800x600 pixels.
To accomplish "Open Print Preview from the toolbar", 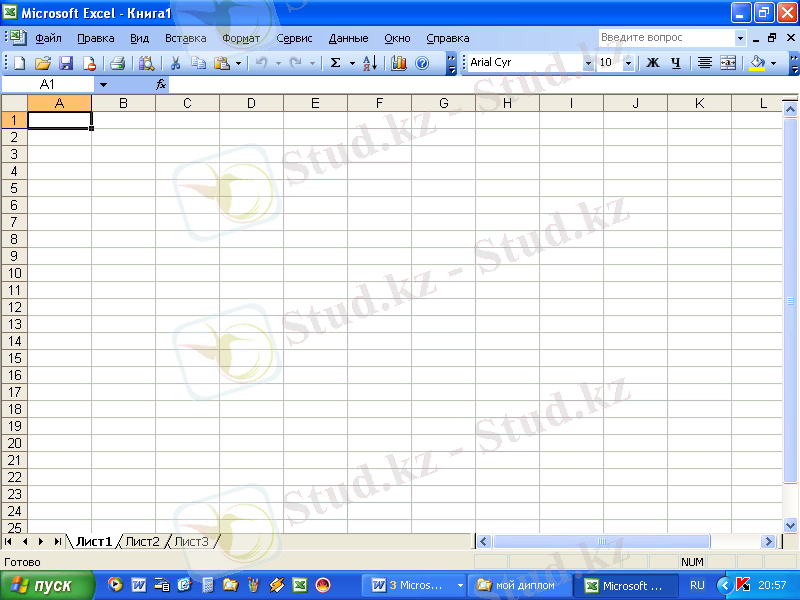I will [146, 63].
